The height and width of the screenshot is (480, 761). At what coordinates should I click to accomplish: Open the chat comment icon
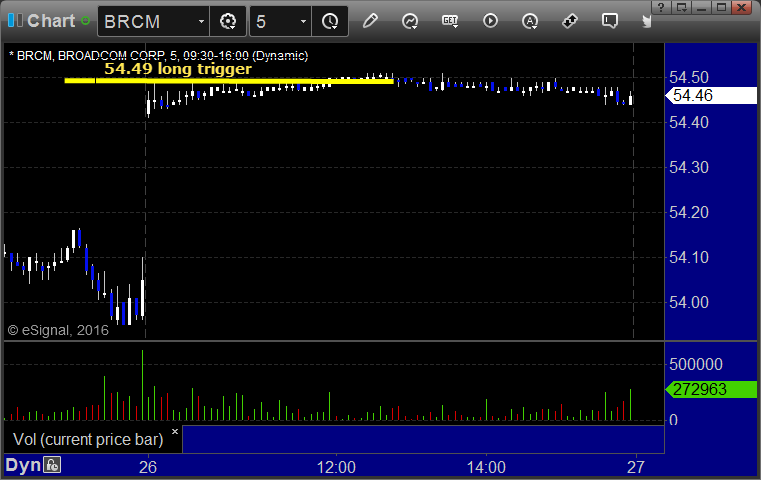coord(610,21)
